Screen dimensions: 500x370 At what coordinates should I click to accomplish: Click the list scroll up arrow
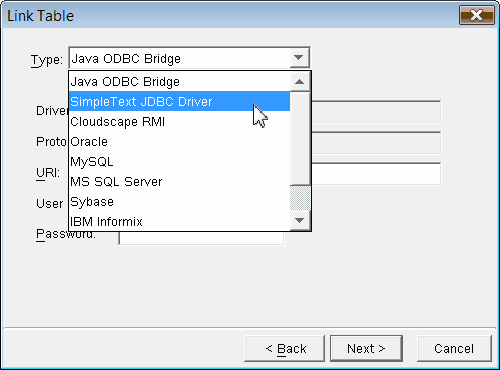(x=300, y=82)
